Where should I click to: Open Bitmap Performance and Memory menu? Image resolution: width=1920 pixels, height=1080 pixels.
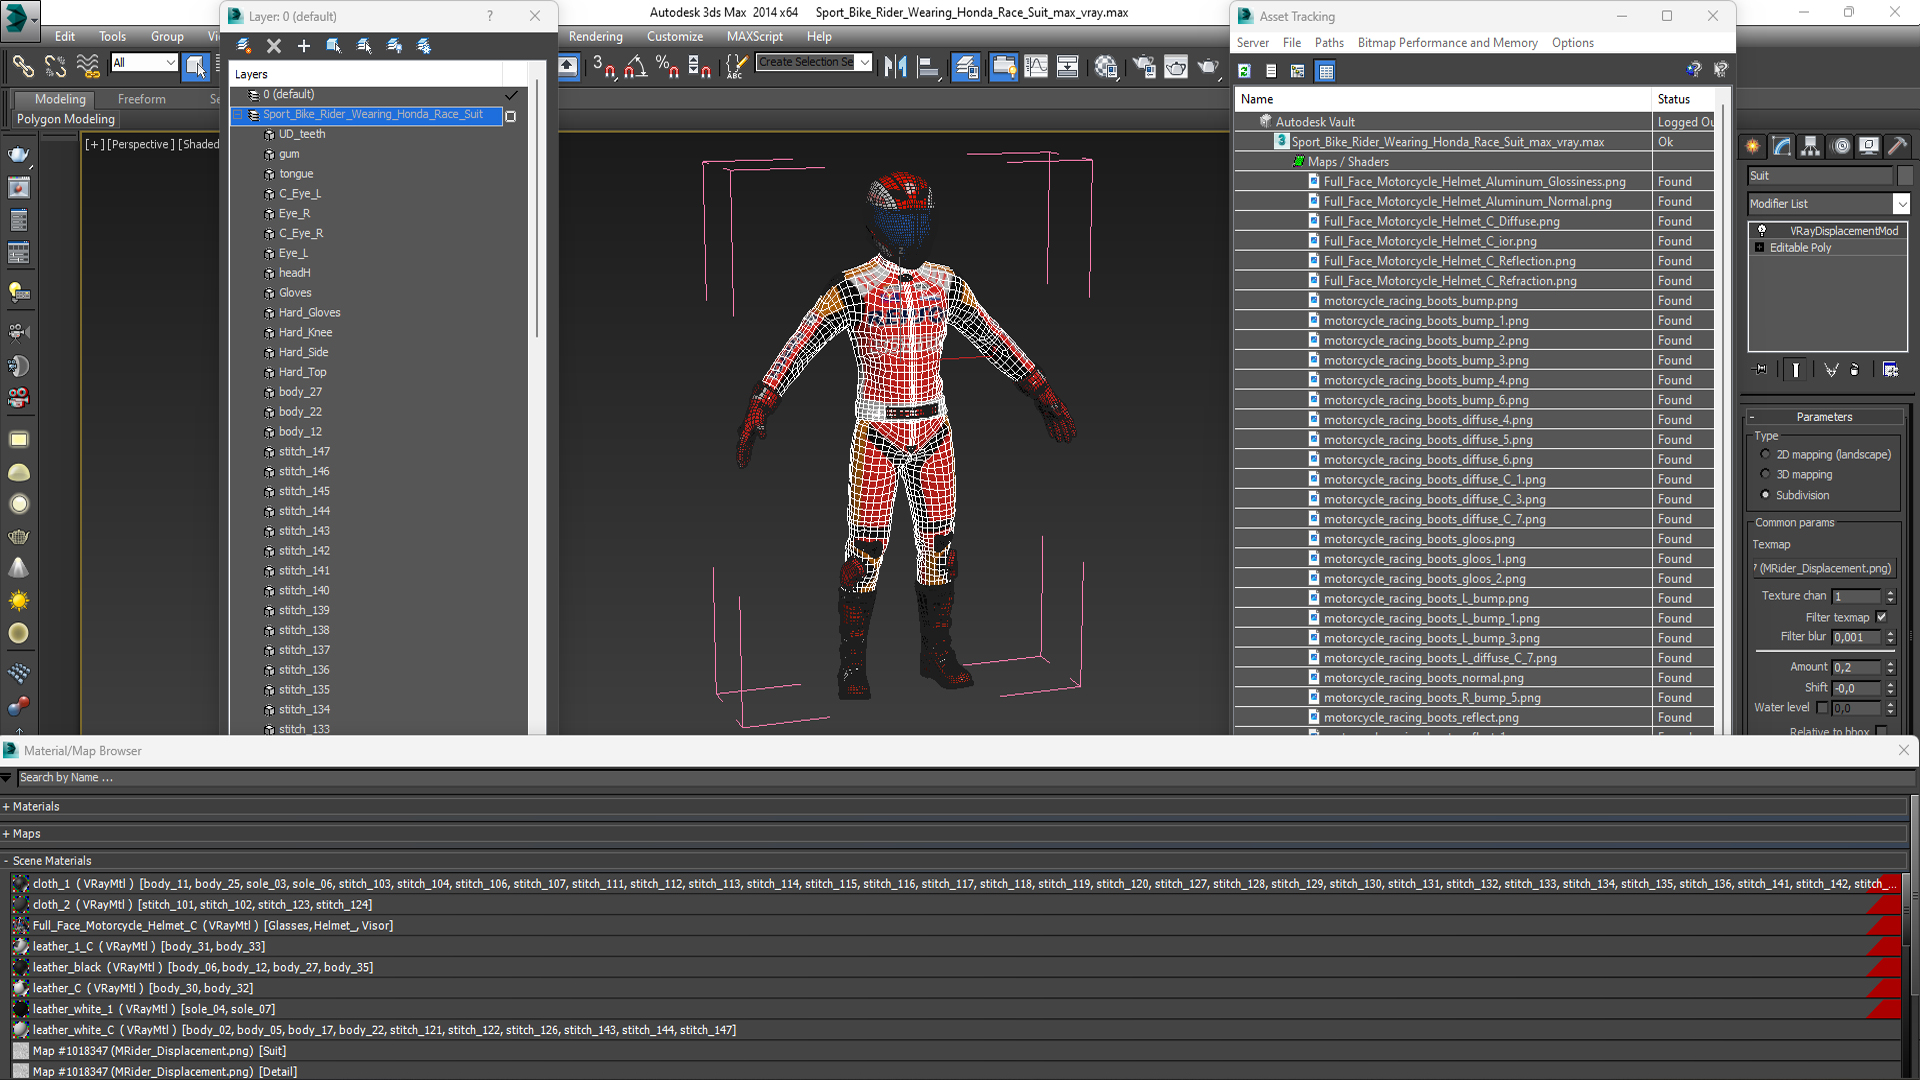1447,43
